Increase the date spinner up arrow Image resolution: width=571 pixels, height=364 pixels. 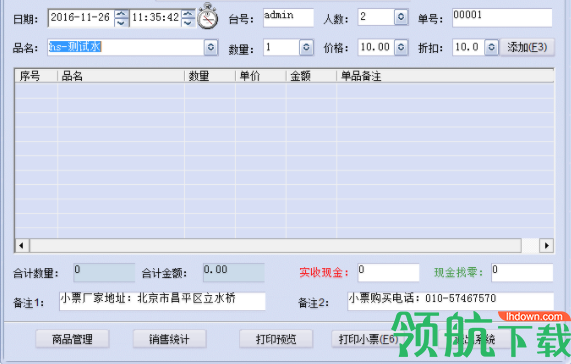click(122, 14)
